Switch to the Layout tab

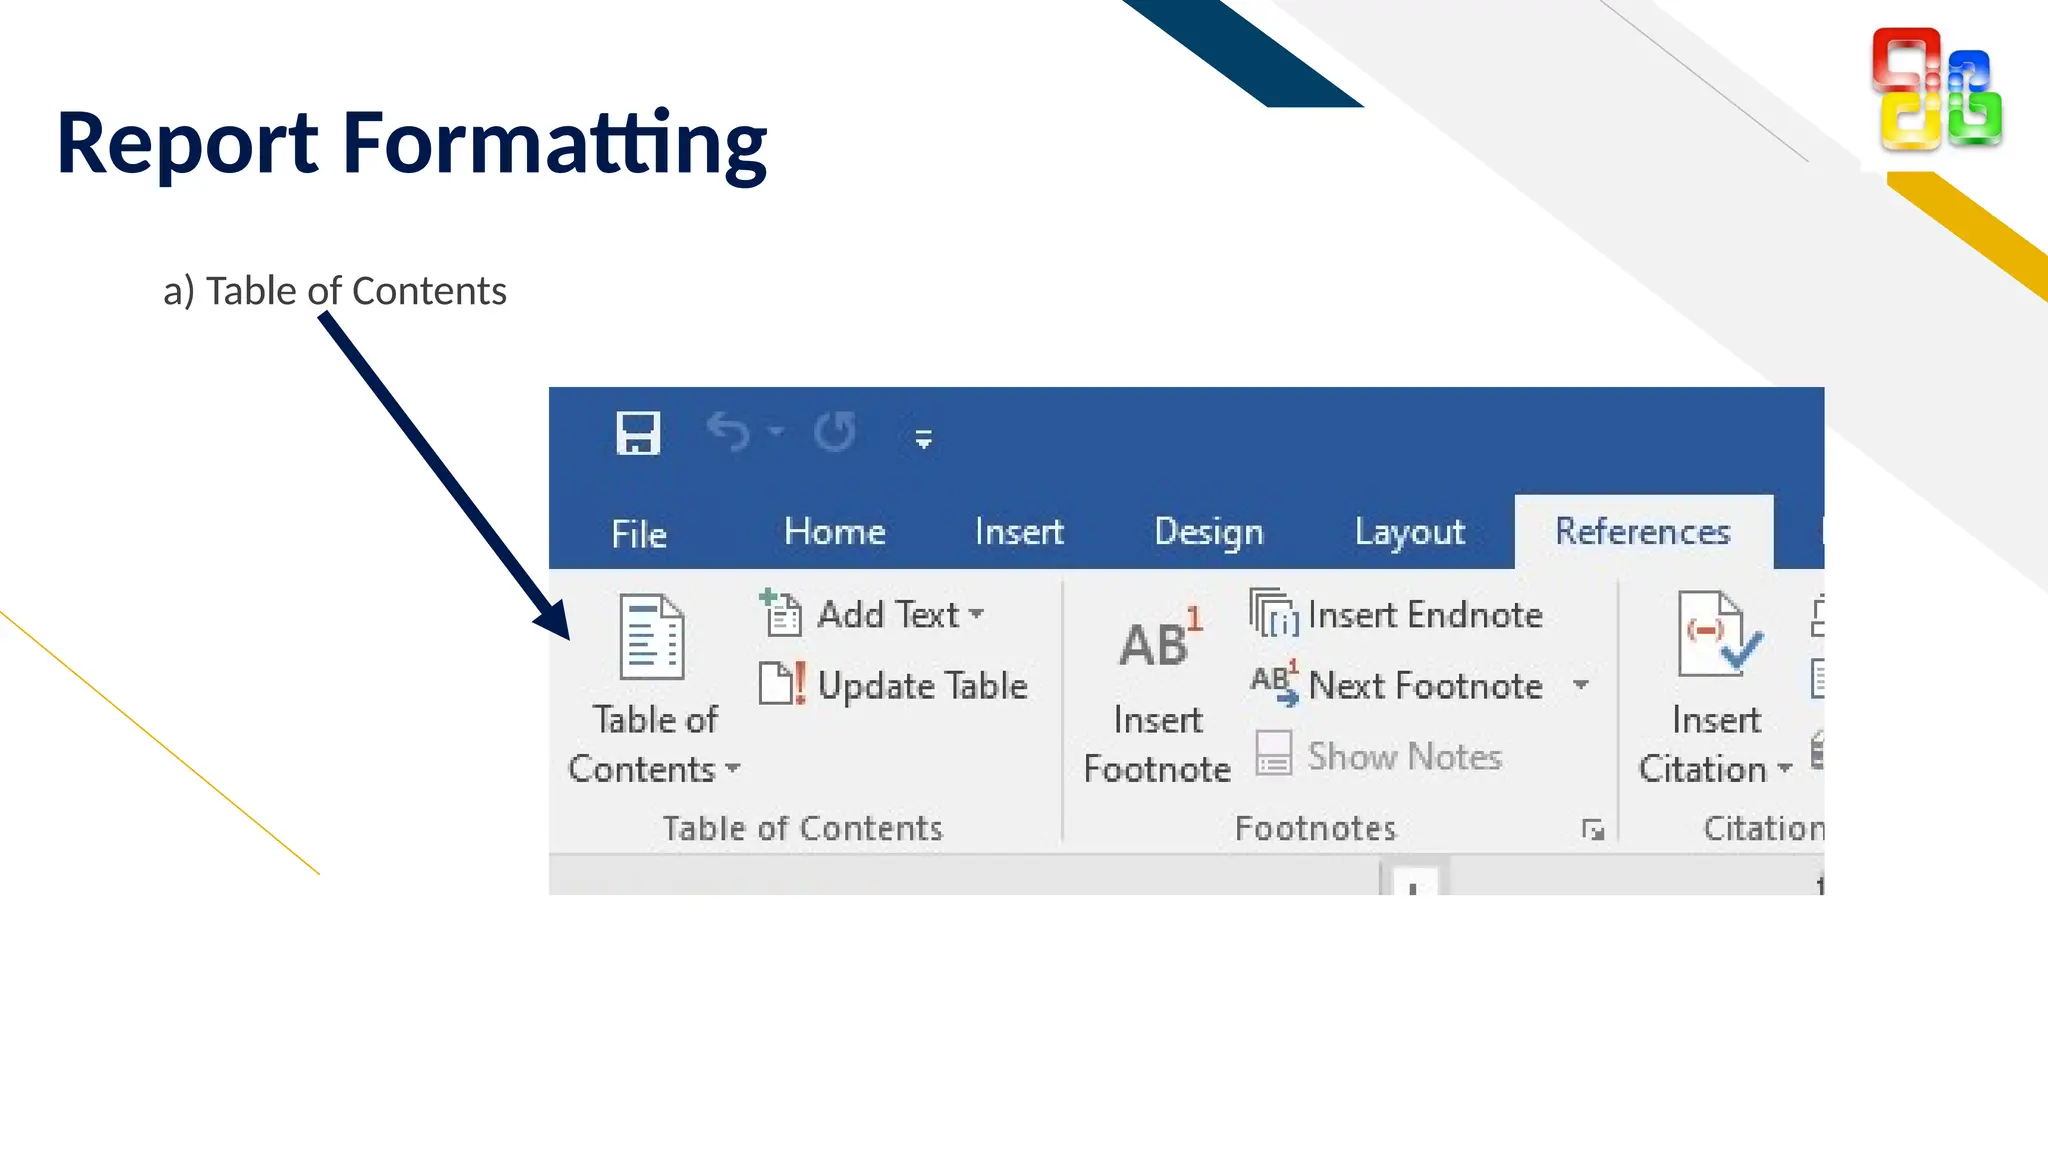tap(1410, 531)
